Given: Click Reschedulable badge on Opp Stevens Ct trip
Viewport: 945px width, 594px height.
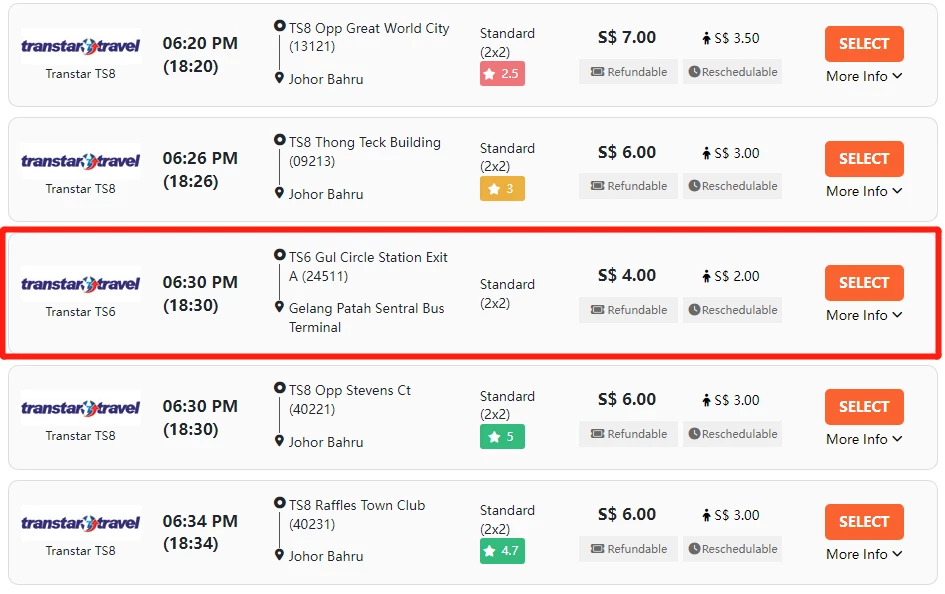Looking at the screenshot, I should [732, 434].
